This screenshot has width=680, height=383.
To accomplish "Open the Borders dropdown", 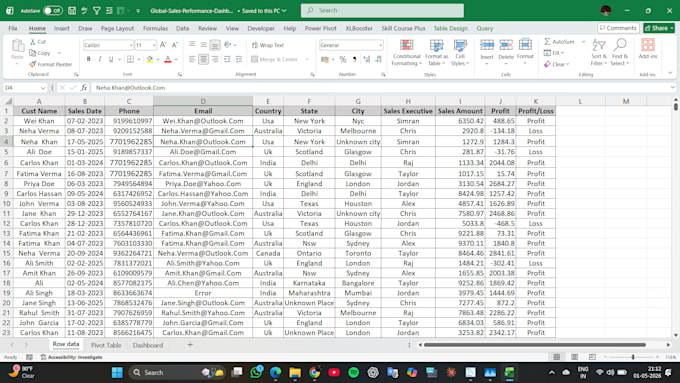I will click(138, 59).
